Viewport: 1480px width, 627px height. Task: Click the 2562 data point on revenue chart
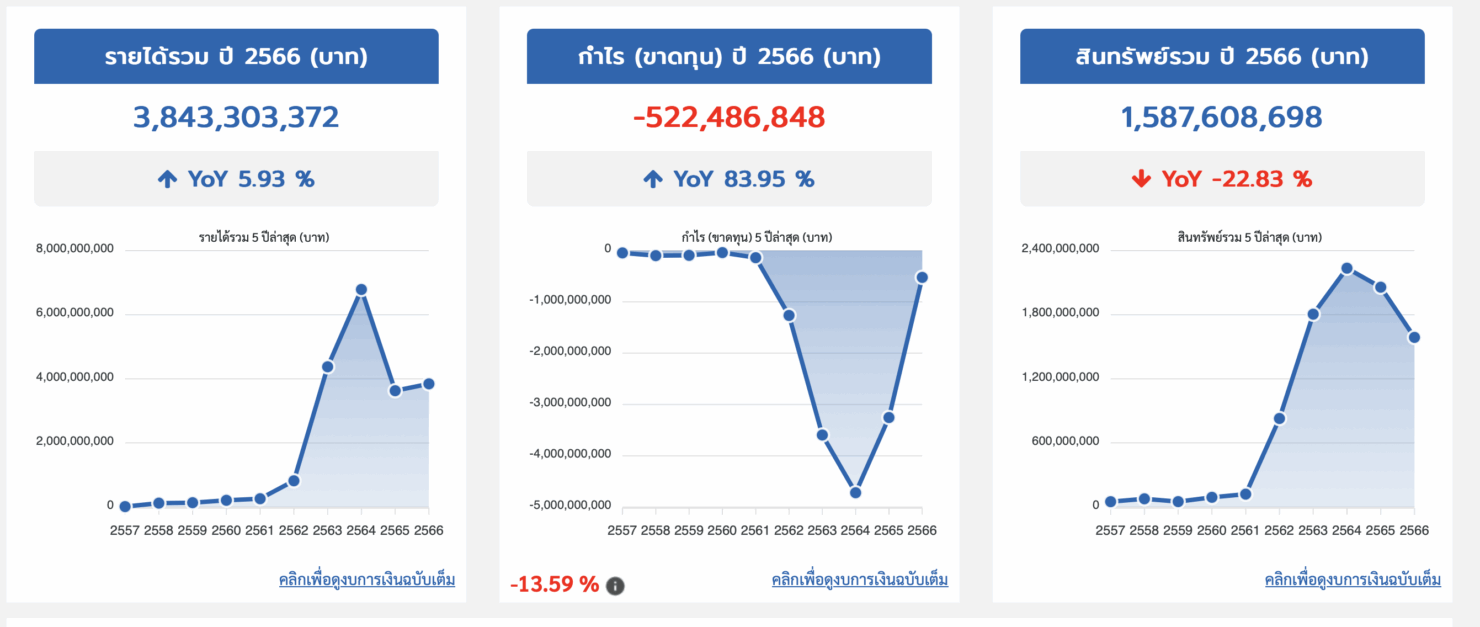click(x=292, y=481)
